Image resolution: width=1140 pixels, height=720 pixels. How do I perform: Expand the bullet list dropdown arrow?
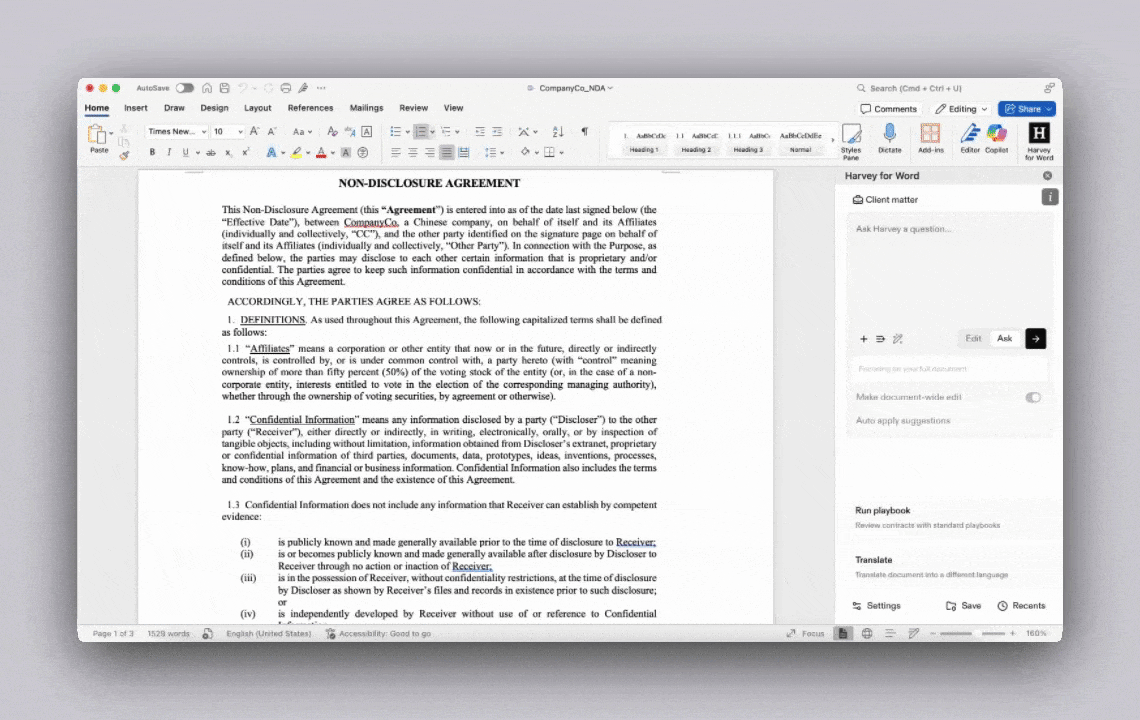click(x=407, y=132)
